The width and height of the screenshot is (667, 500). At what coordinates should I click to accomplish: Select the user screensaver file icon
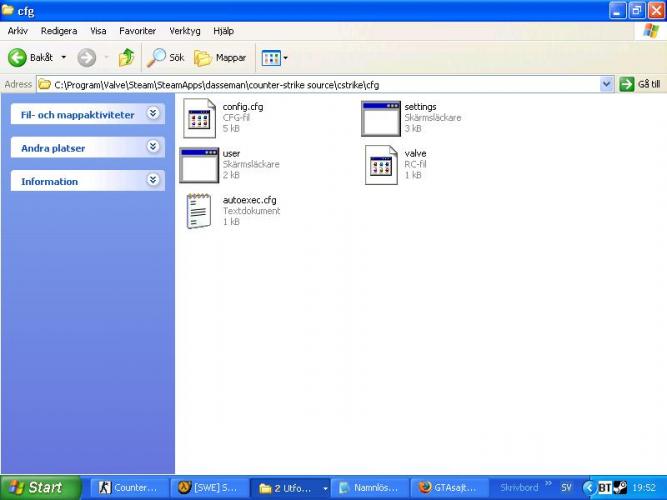[x=199, y=165]
